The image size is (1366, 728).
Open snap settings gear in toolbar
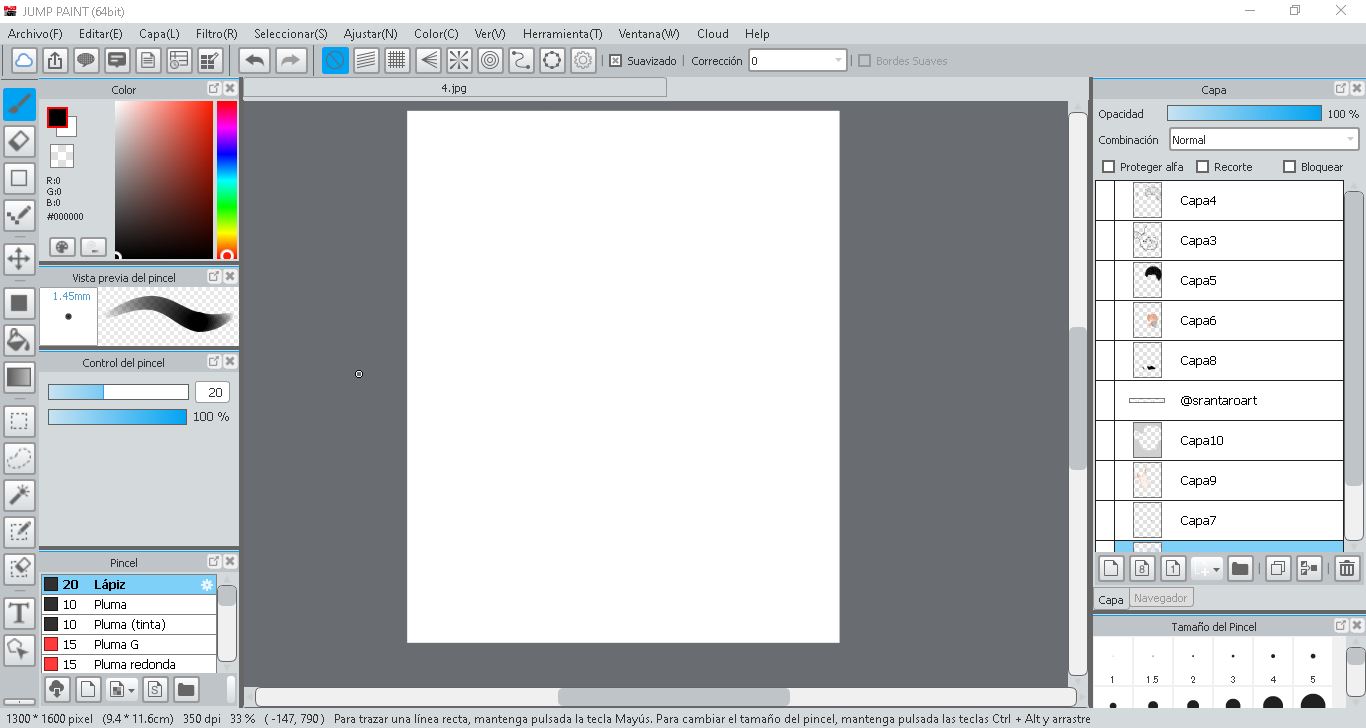pos(583,61)
